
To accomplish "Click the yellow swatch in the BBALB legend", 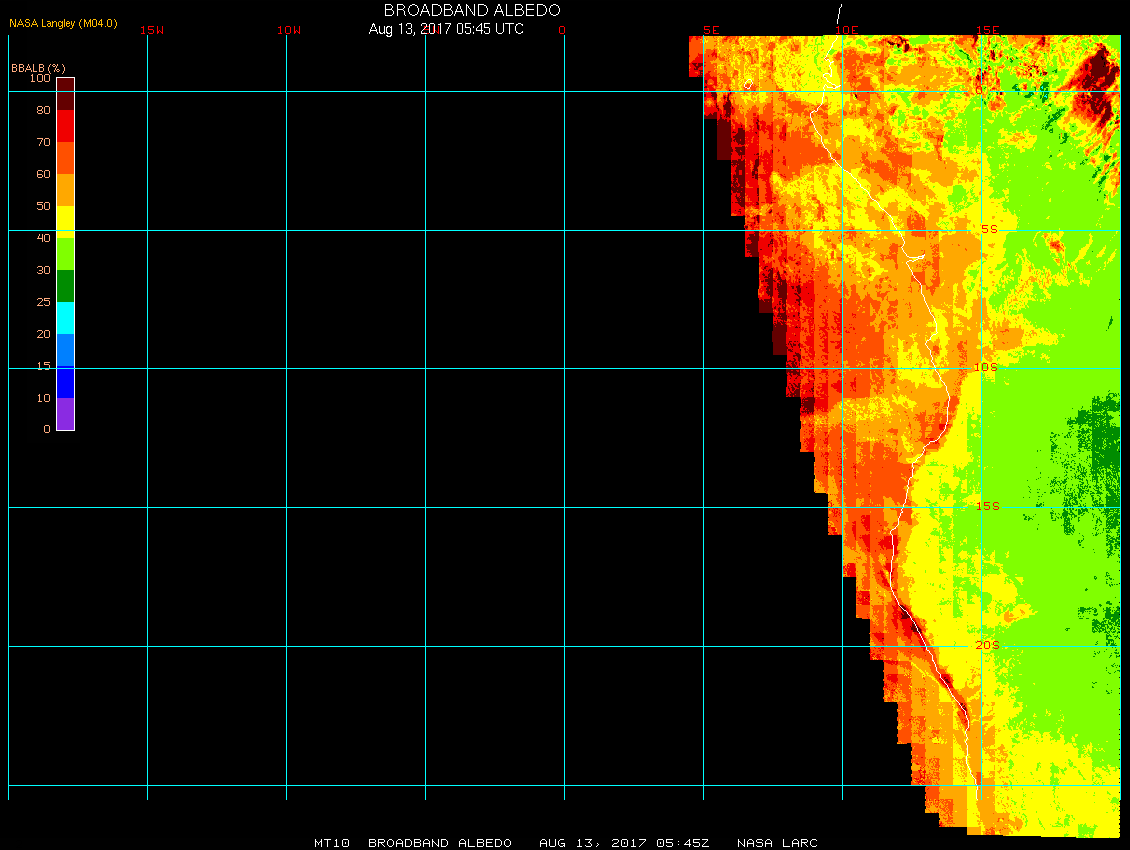I will point(65,221).
